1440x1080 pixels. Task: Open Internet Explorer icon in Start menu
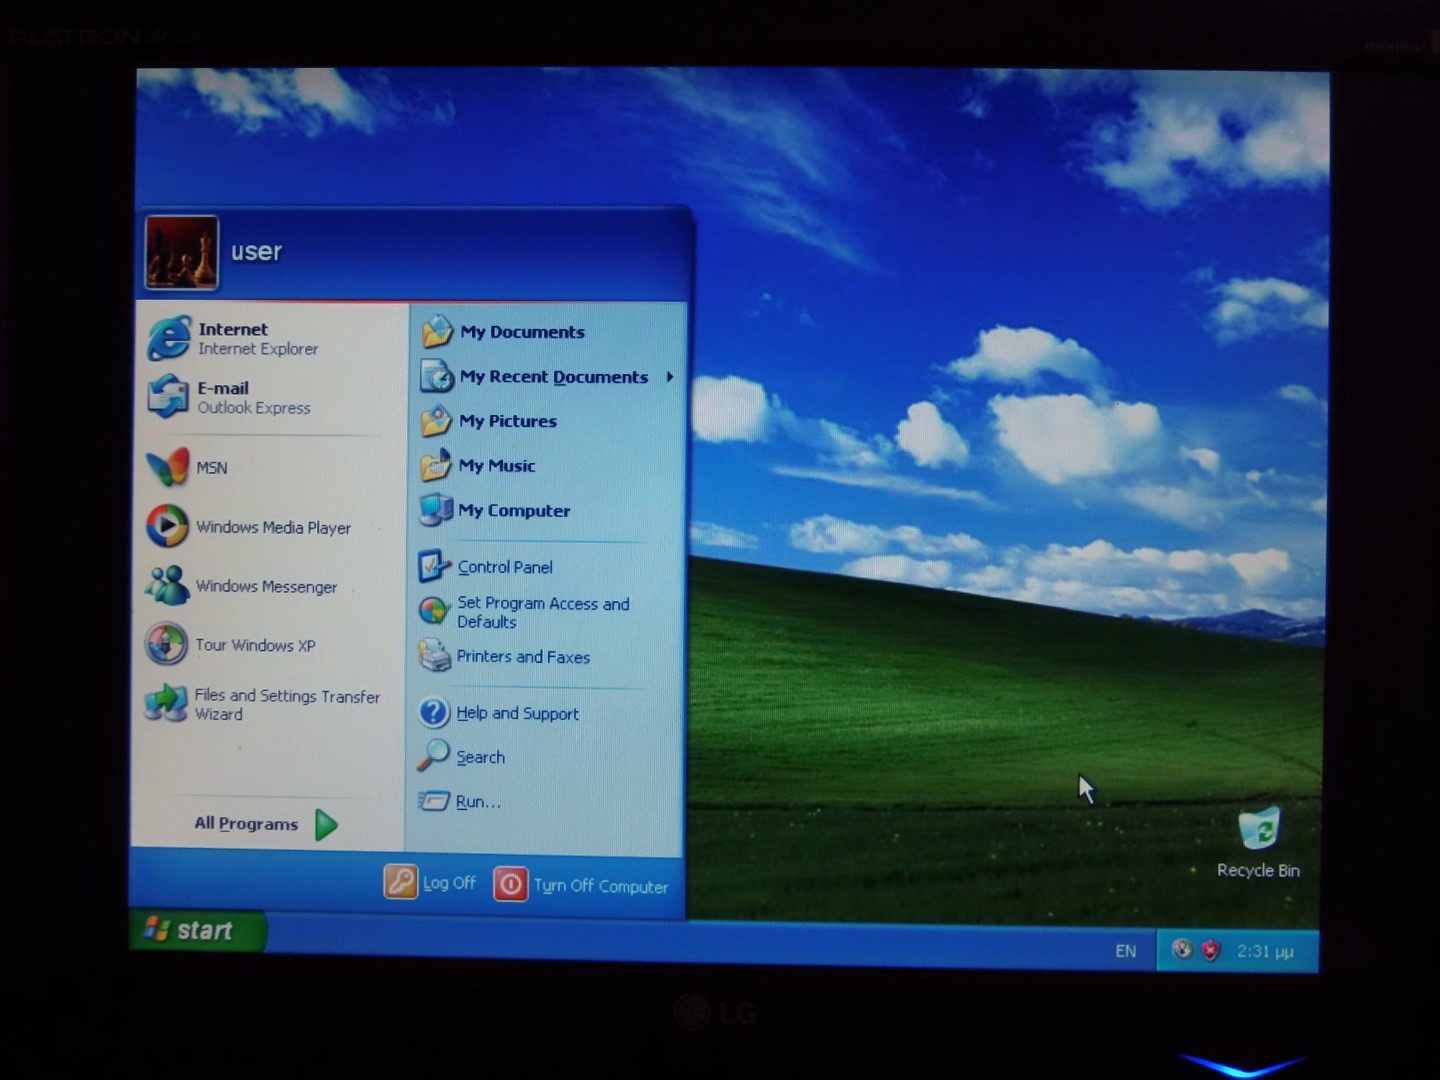coord(168,338)
